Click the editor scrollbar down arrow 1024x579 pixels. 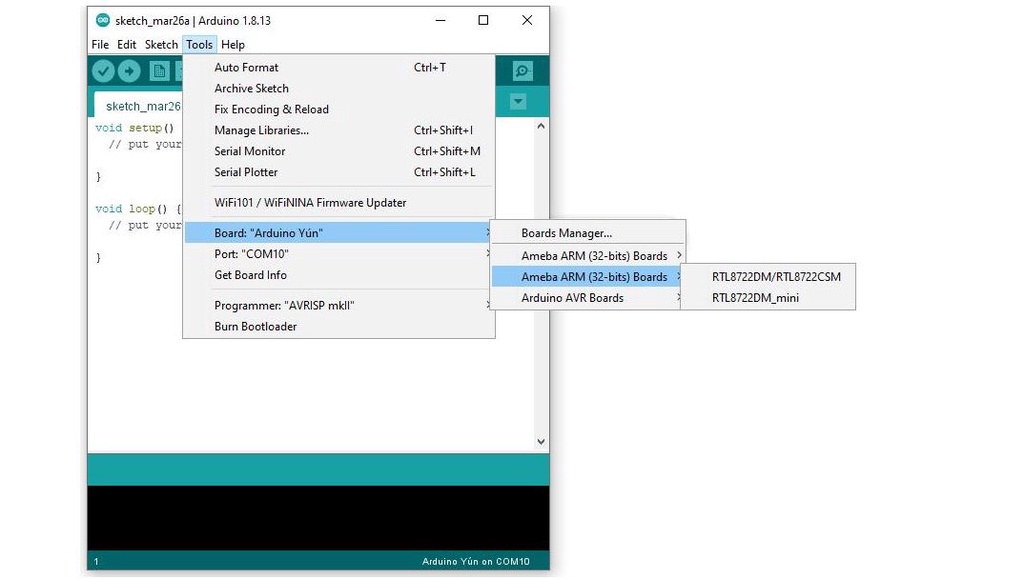click(x=541, y=441)
